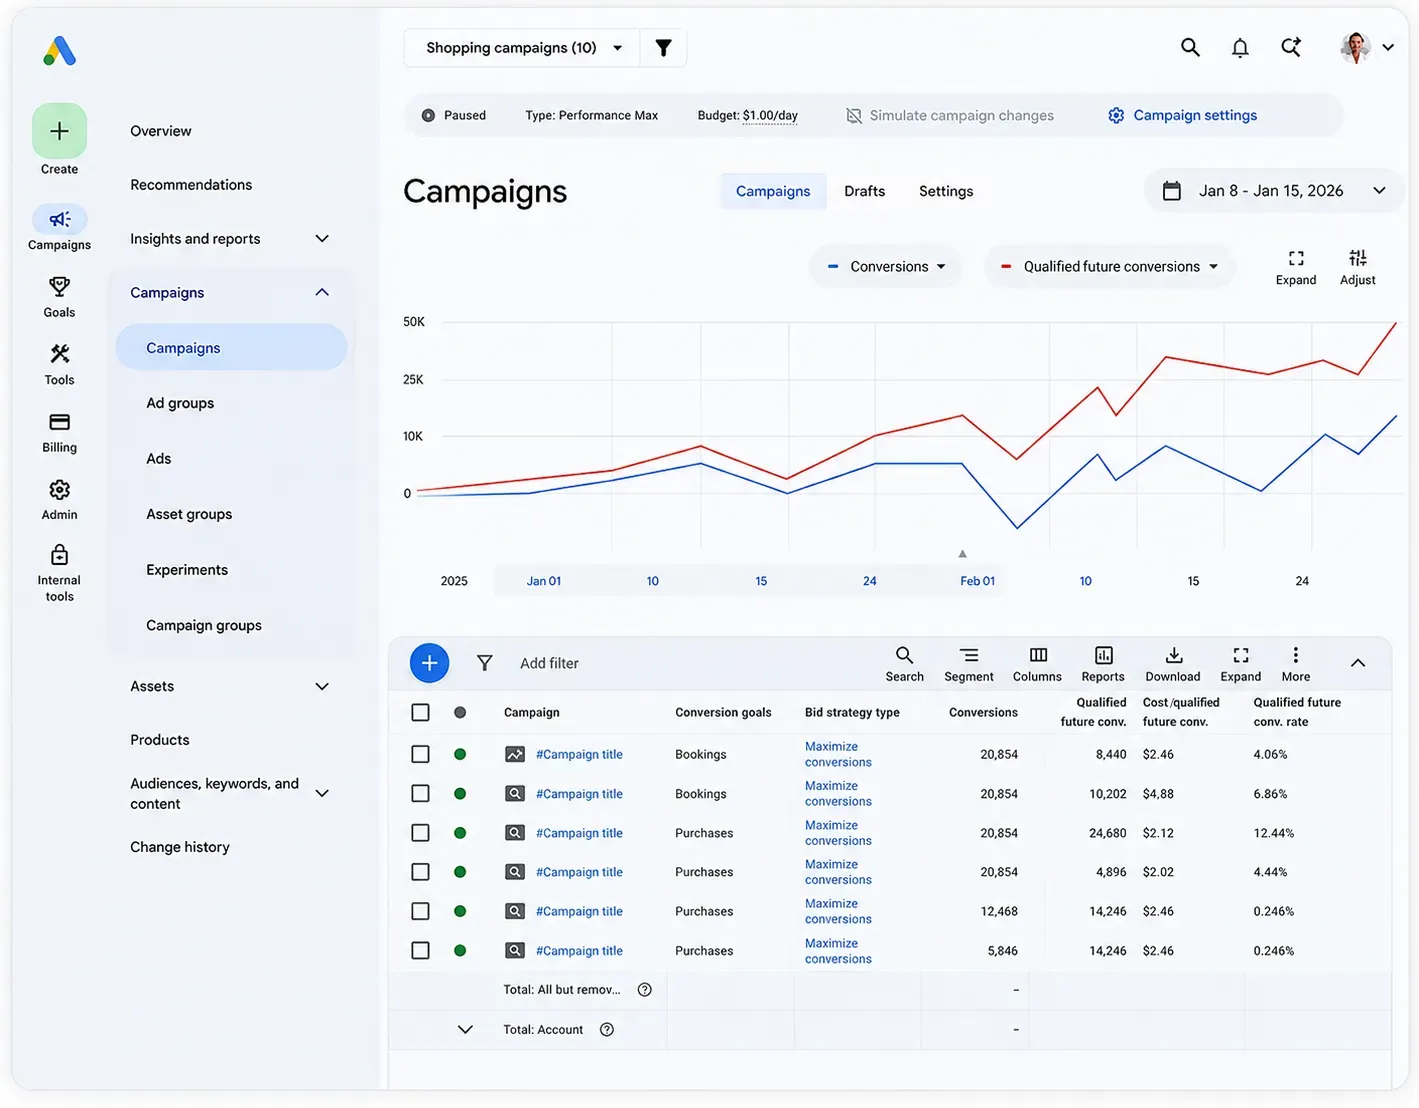
Task: Switch to the Drafts tab
Action: (x=864, y=191)
